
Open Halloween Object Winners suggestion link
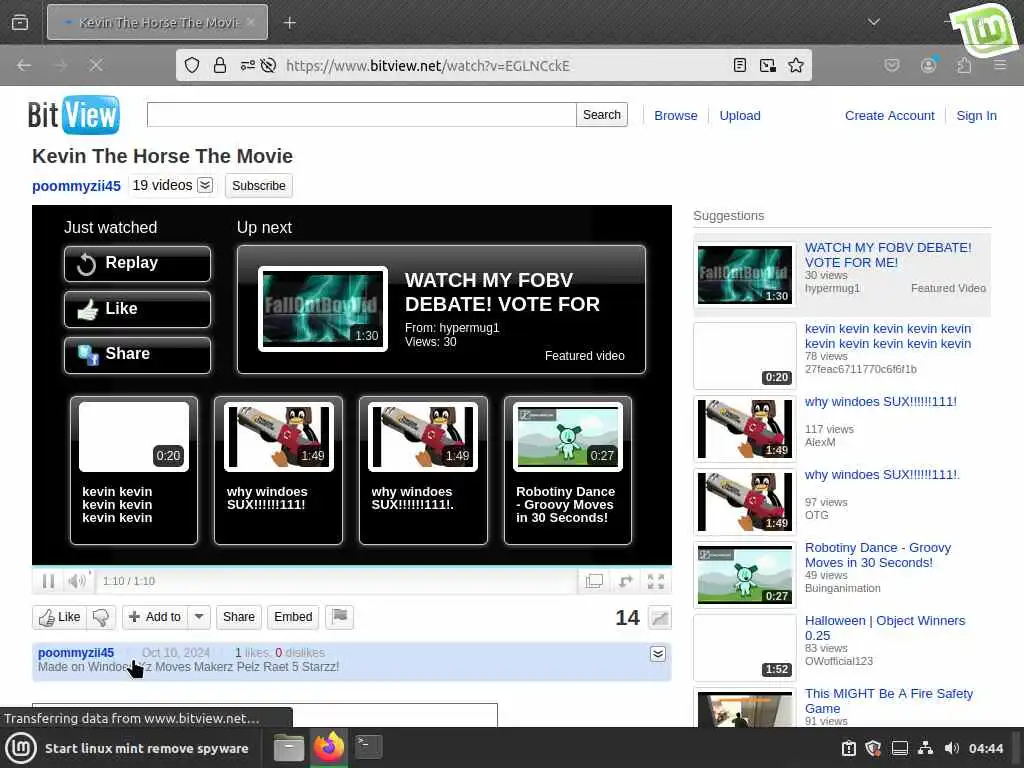click(884, 628)
